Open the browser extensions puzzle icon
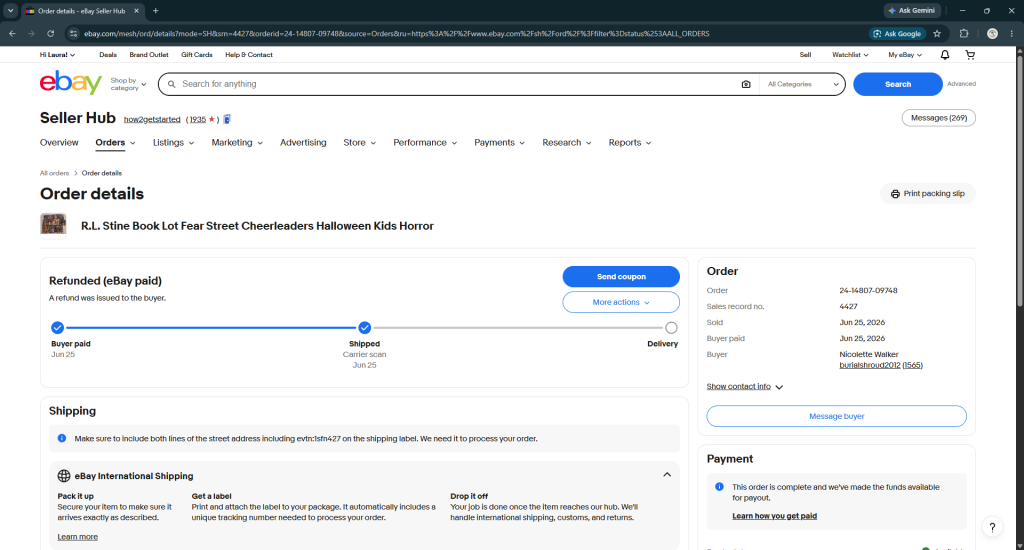Screen dimensions: 1024x550 point(964,33)
